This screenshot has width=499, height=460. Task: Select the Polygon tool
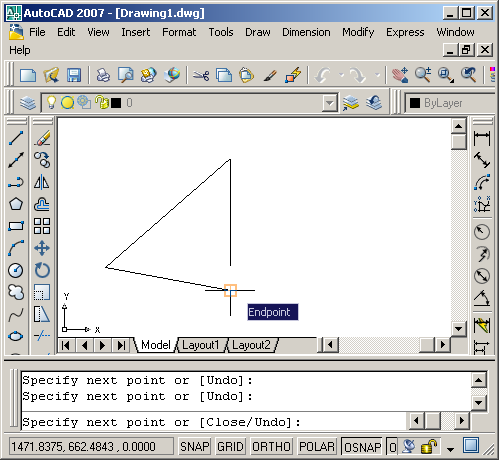coord(16,204)
